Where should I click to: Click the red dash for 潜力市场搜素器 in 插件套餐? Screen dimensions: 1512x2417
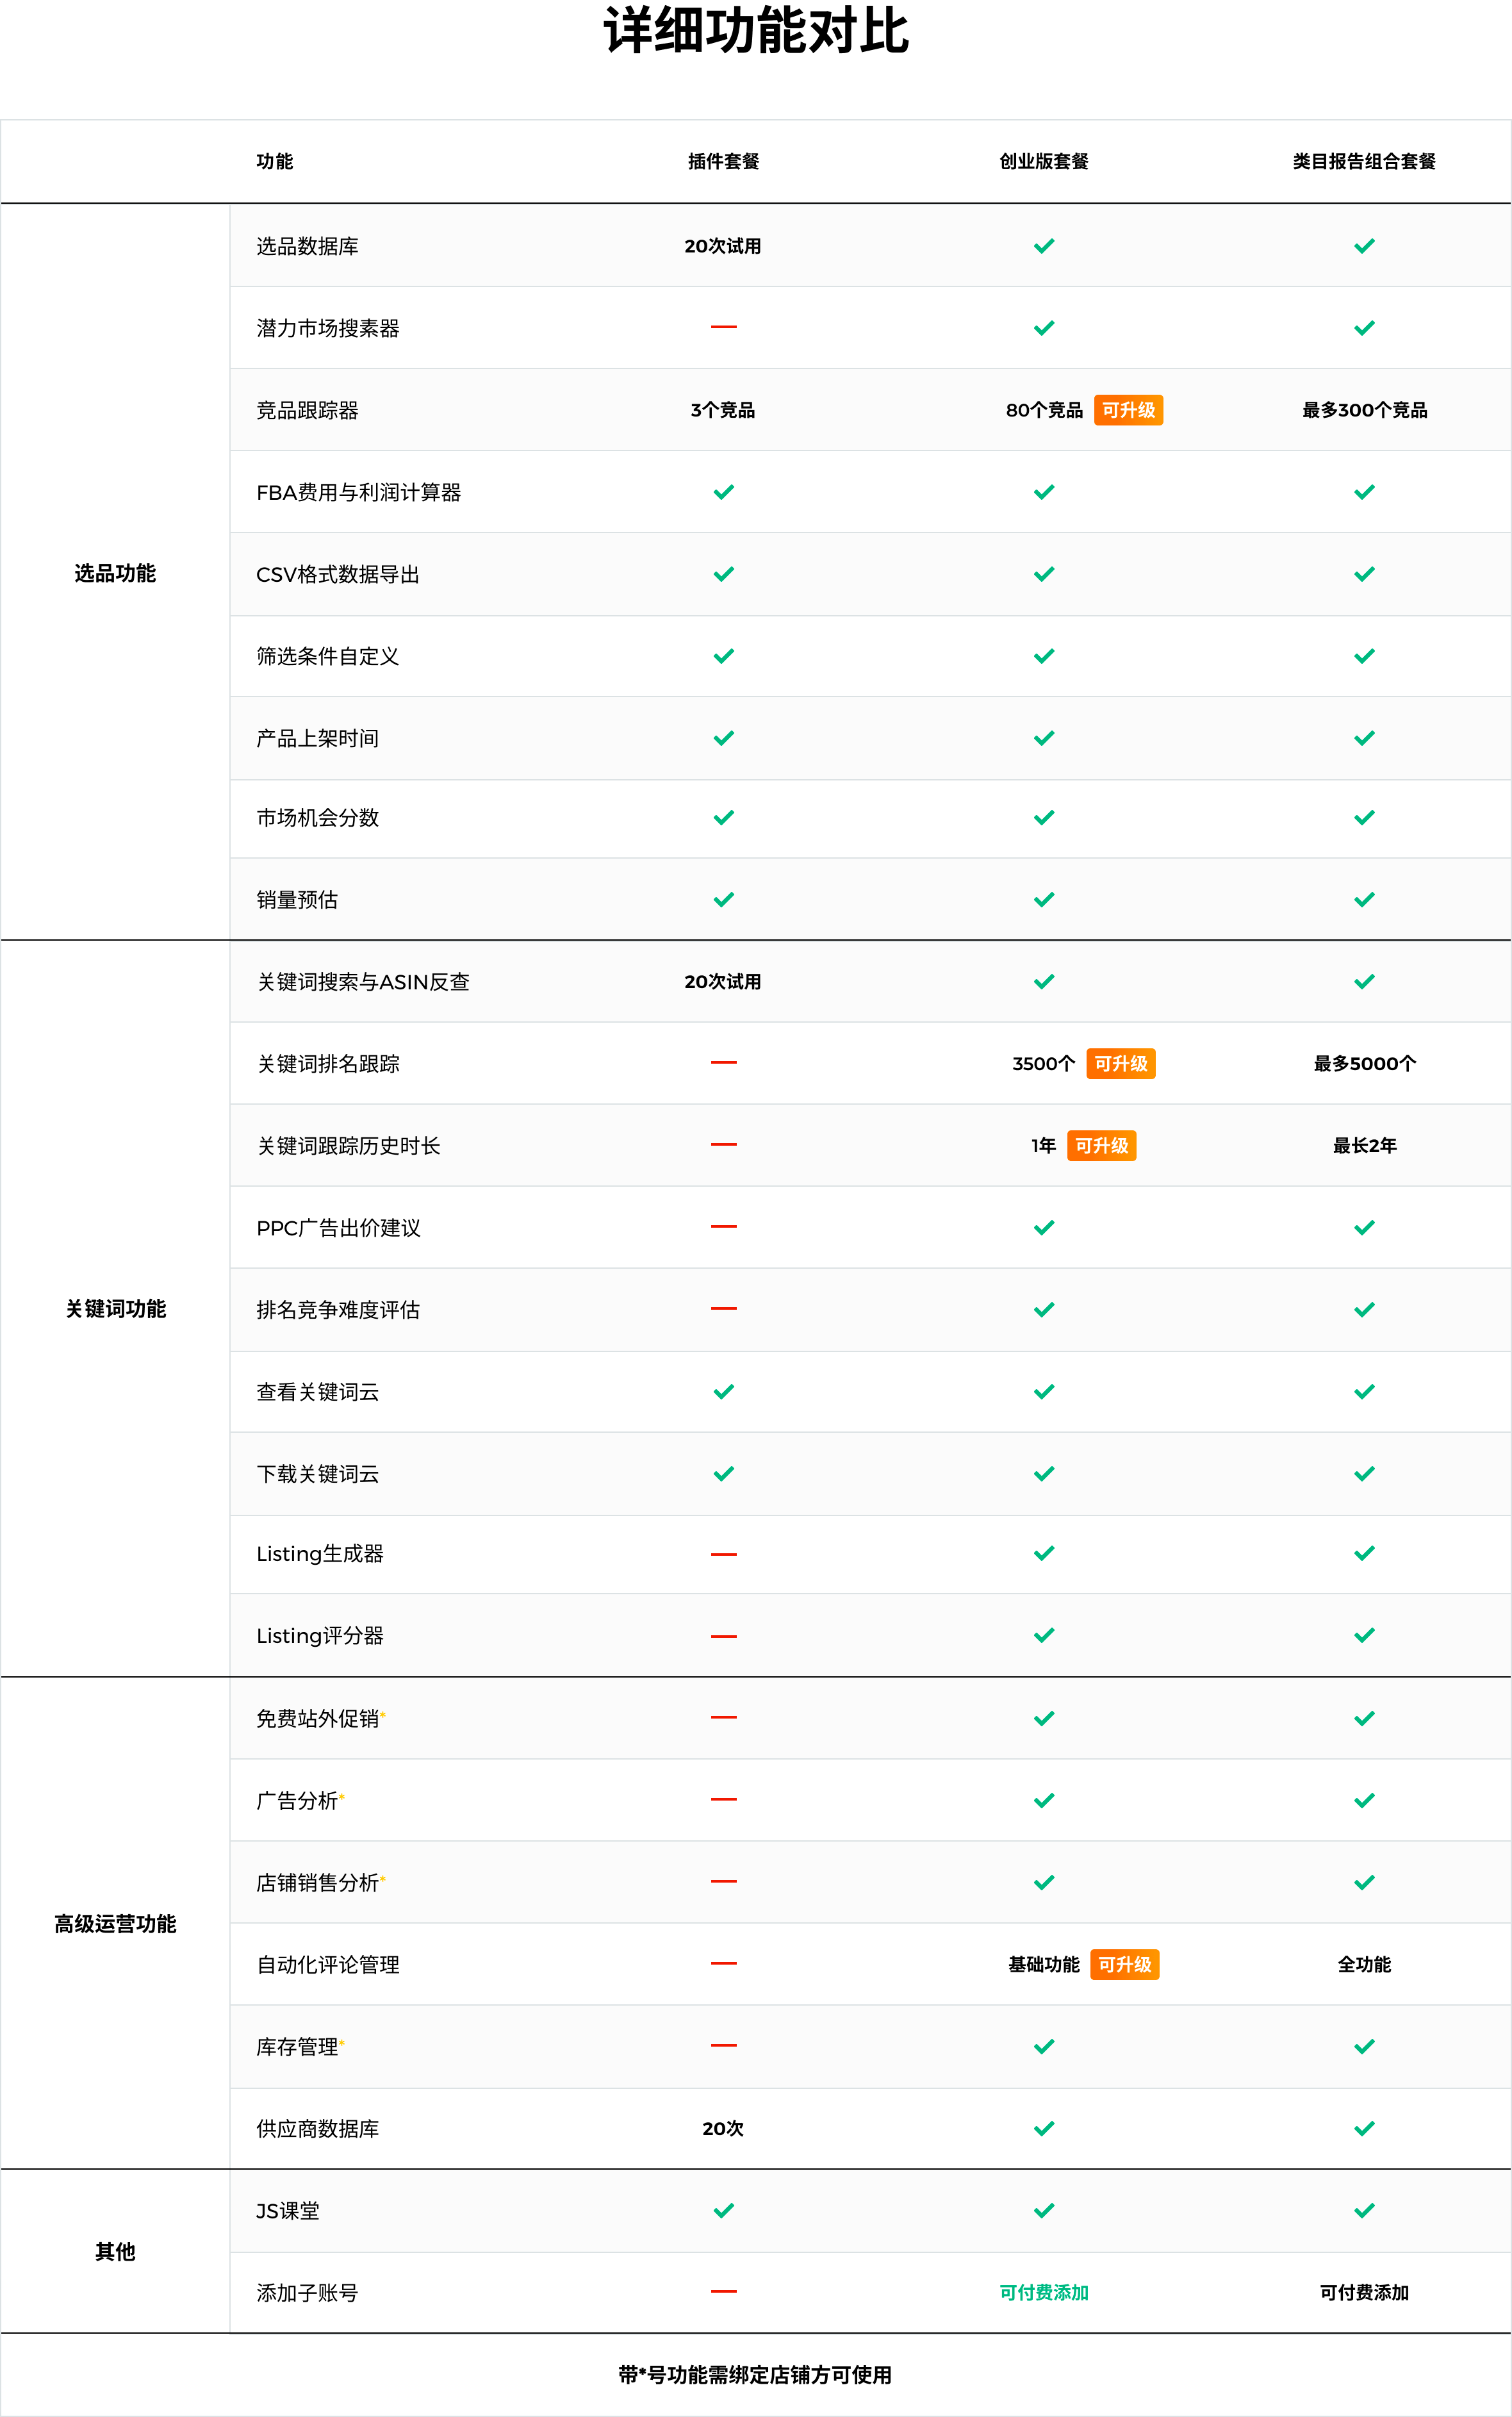tap(723, 327)
